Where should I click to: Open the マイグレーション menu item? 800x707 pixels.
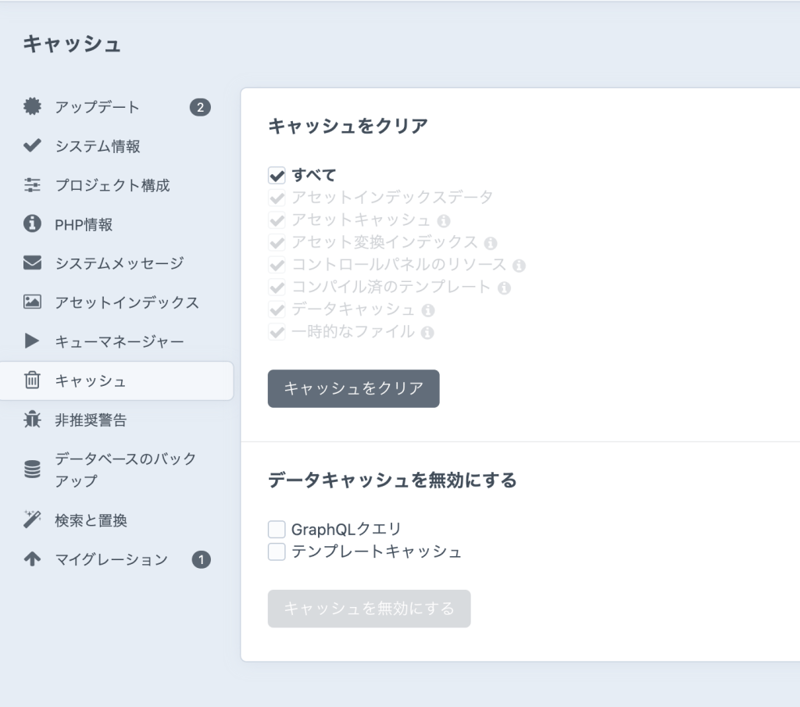[x=111, y=560]
